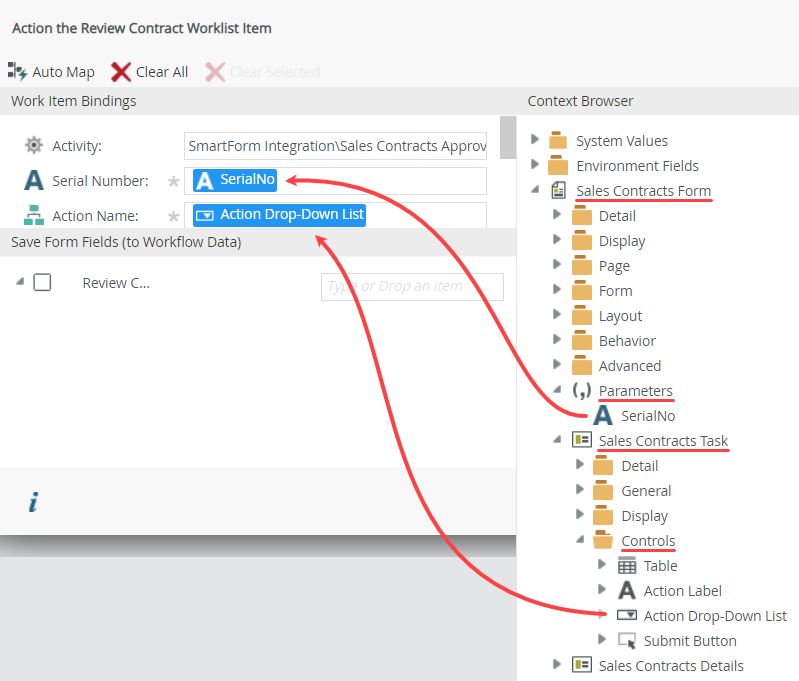This screenshot has width=799, height=681.
Task: Expand the Submit Button node
Action: point(602,639)
